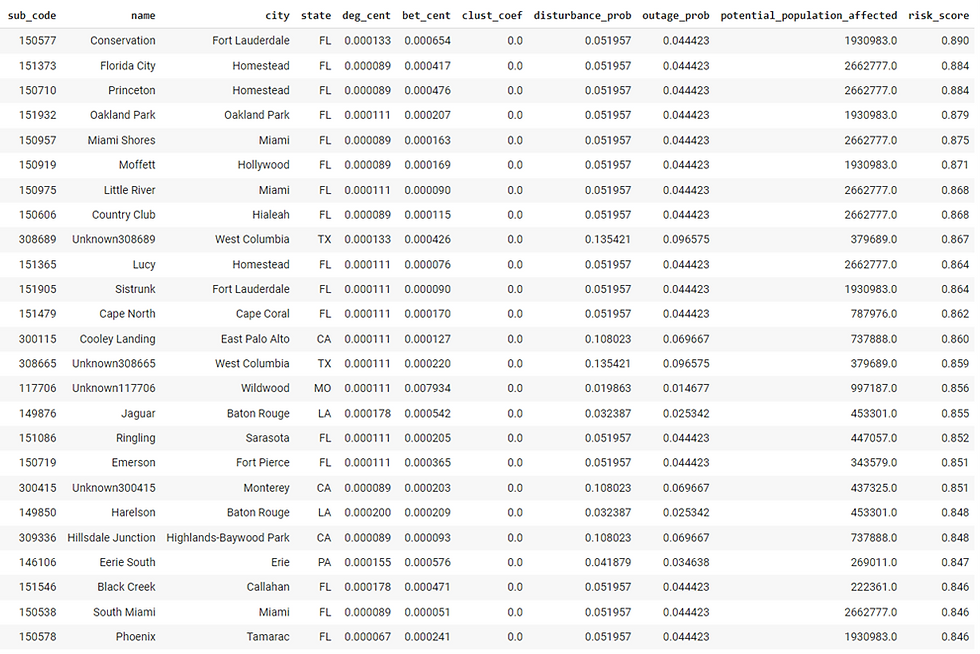Click the deg_cent column header
The image size is (980, 654).
[366, 16]
